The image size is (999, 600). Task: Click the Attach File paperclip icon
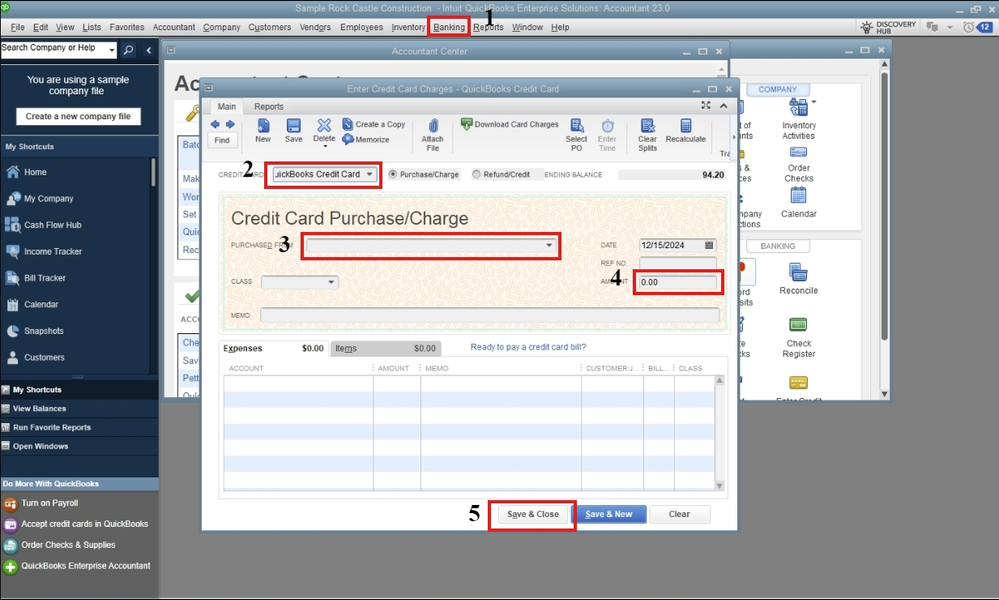click(433, 125)
